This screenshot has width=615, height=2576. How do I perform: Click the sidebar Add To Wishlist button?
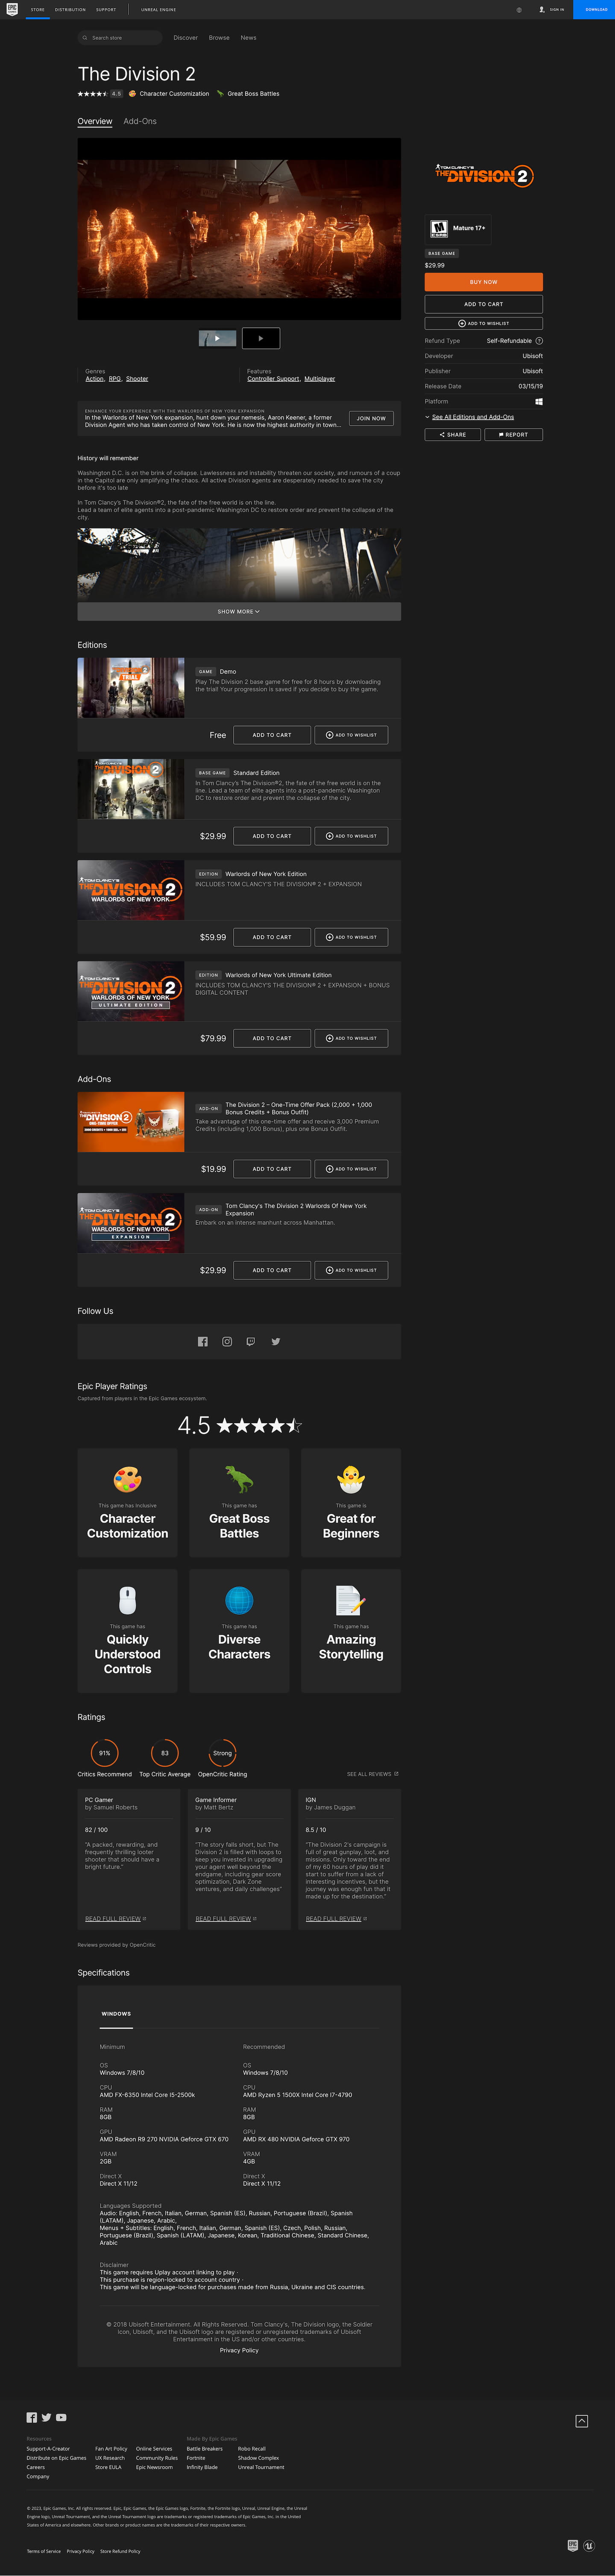(484, 323)
